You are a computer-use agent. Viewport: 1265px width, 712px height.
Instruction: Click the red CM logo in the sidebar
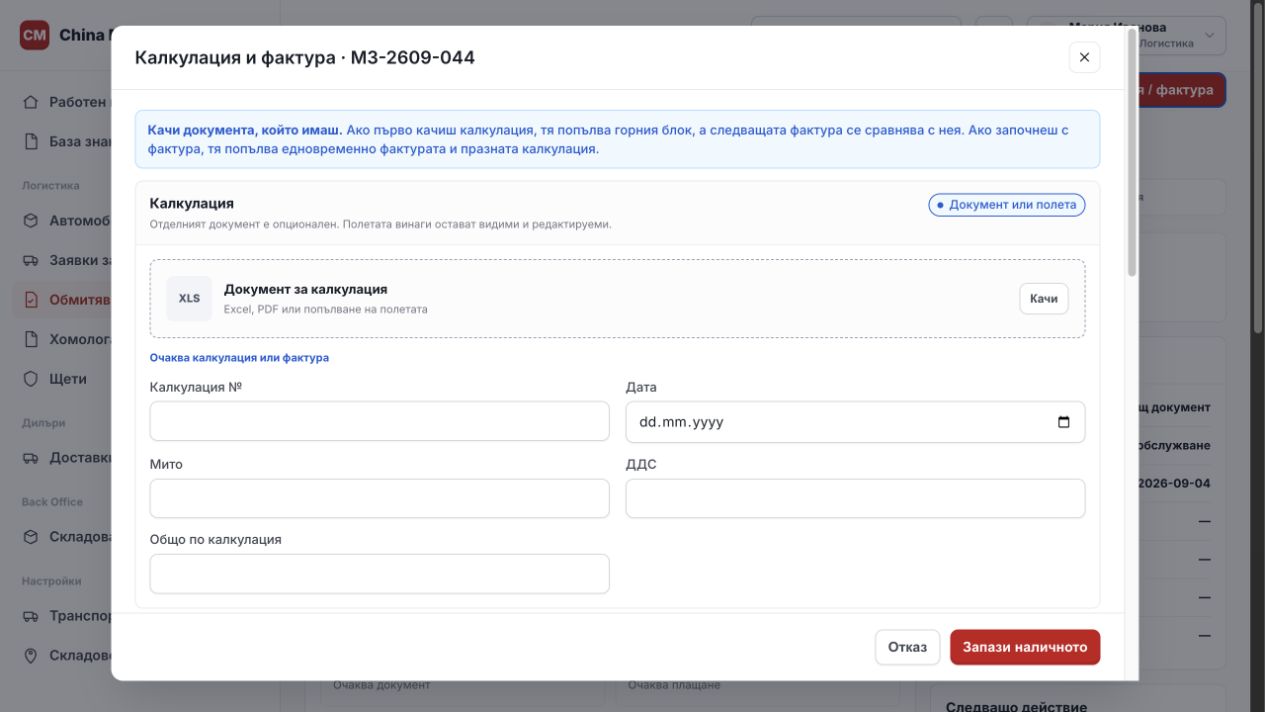click(35, 35)
